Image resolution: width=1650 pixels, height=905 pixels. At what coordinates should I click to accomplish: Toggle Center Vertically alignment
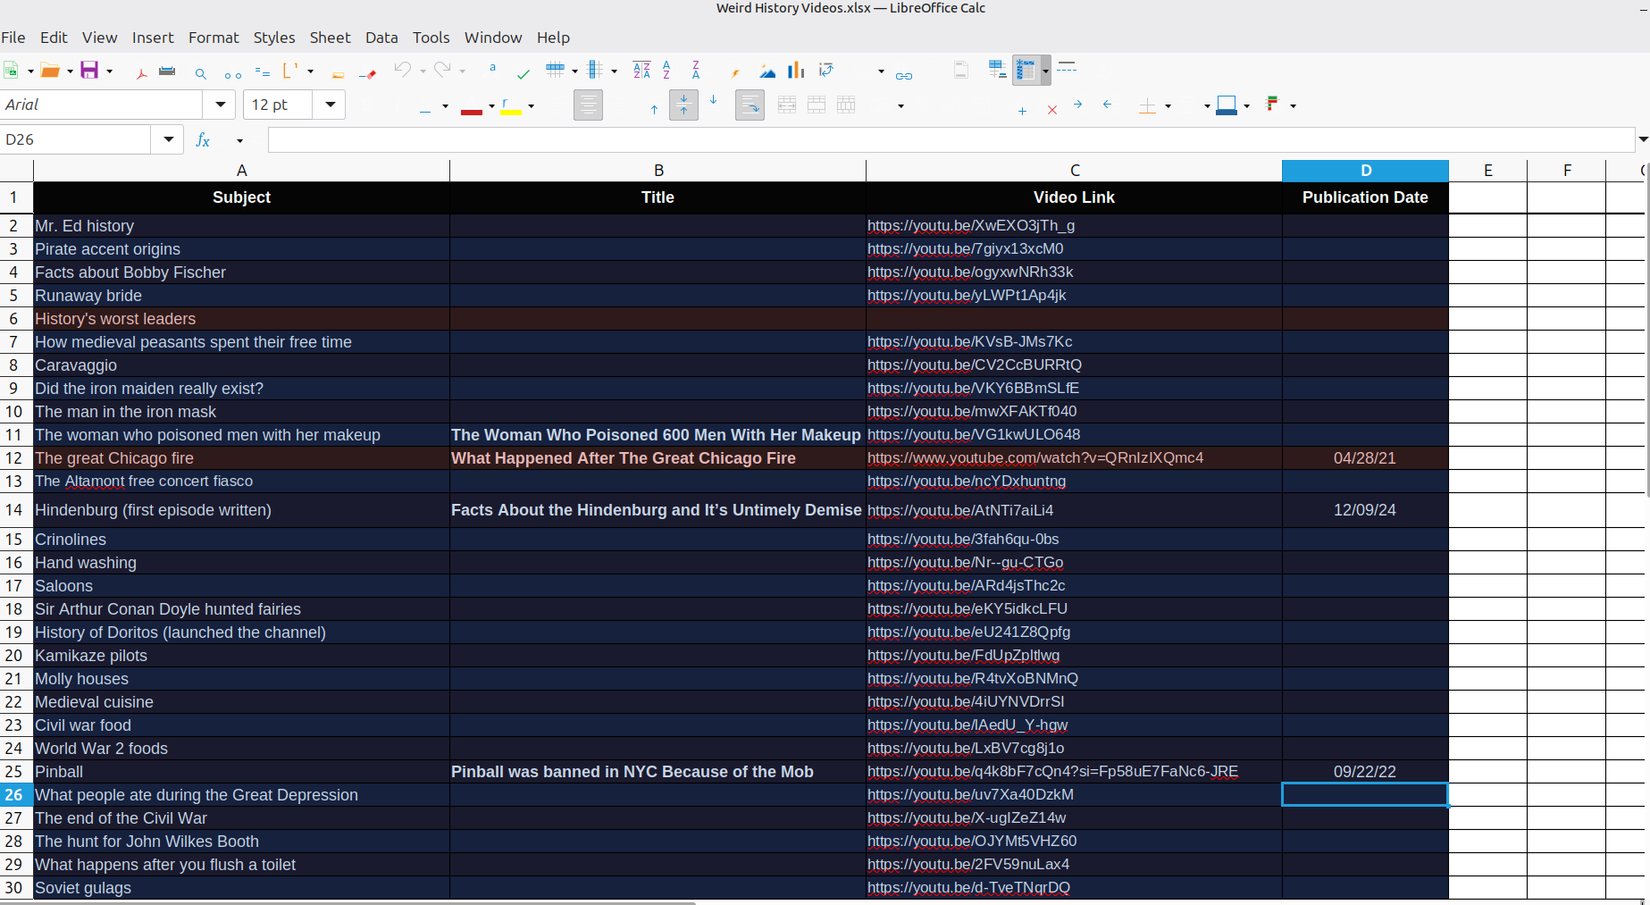(683, 105)
